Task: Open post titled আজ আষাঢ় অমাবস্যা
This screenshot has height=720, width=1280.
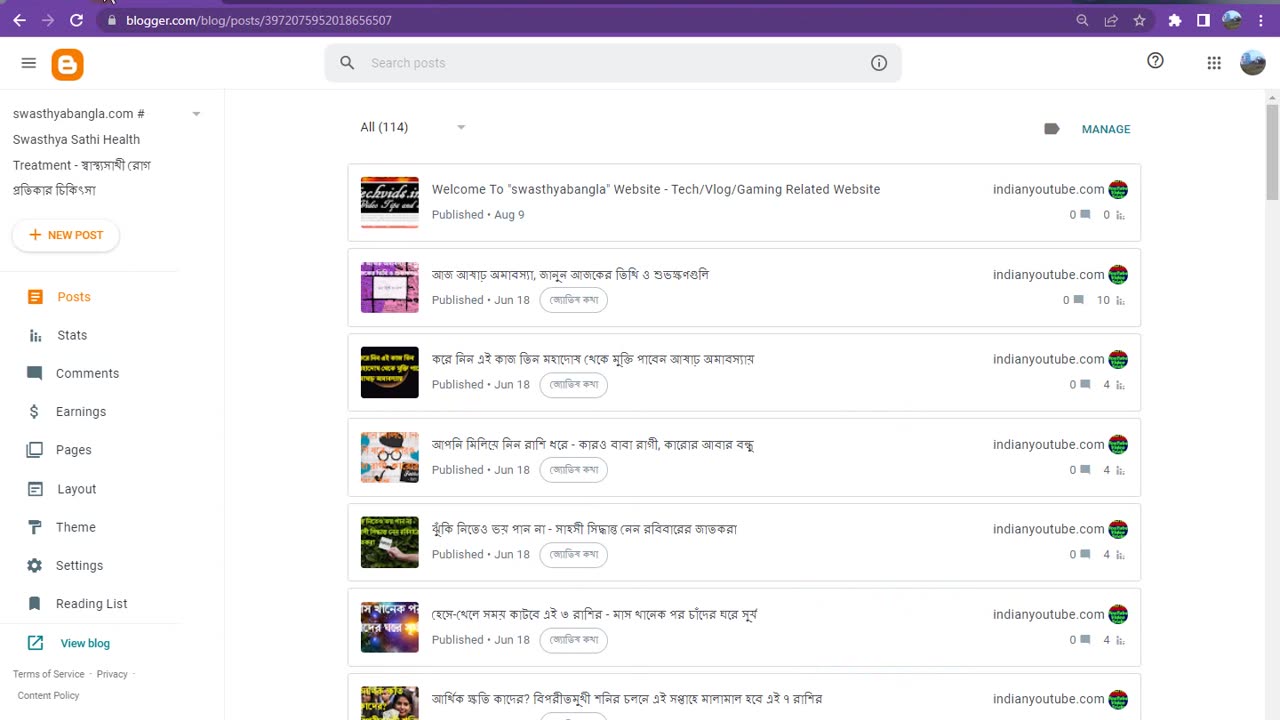Action: [570, 274]
